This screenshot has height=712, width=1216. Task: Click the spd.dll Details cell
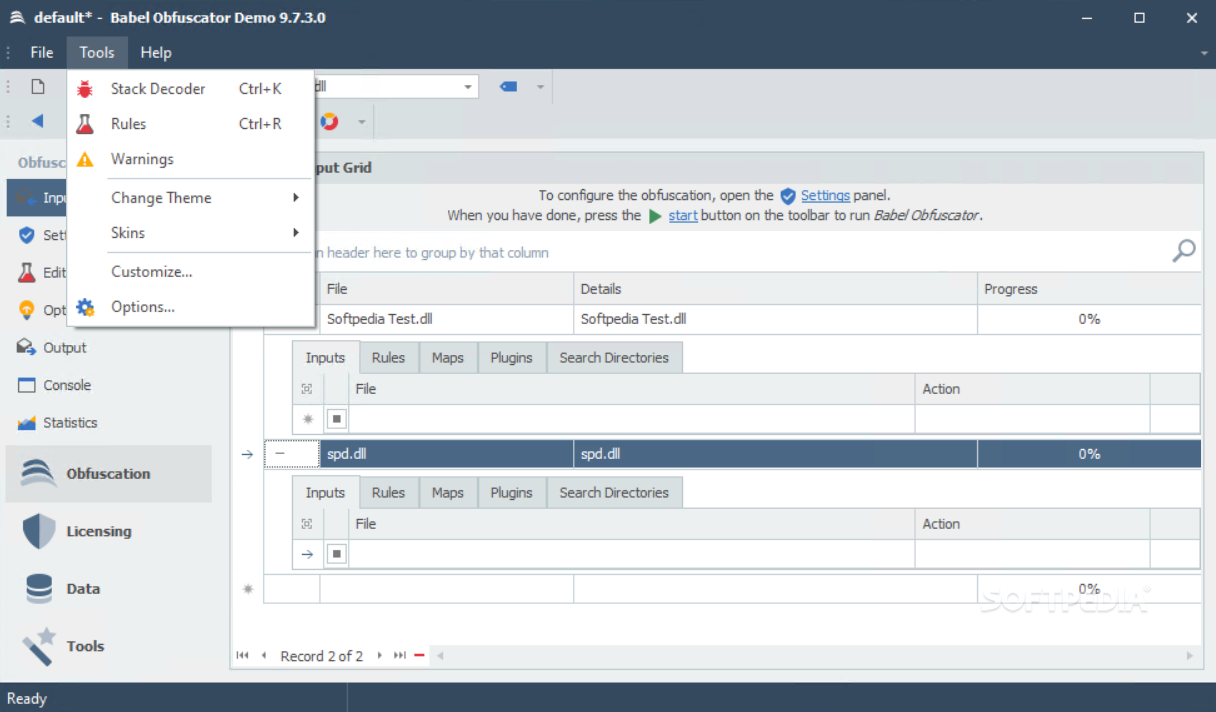pyautogui.click(x=775, y=454)
